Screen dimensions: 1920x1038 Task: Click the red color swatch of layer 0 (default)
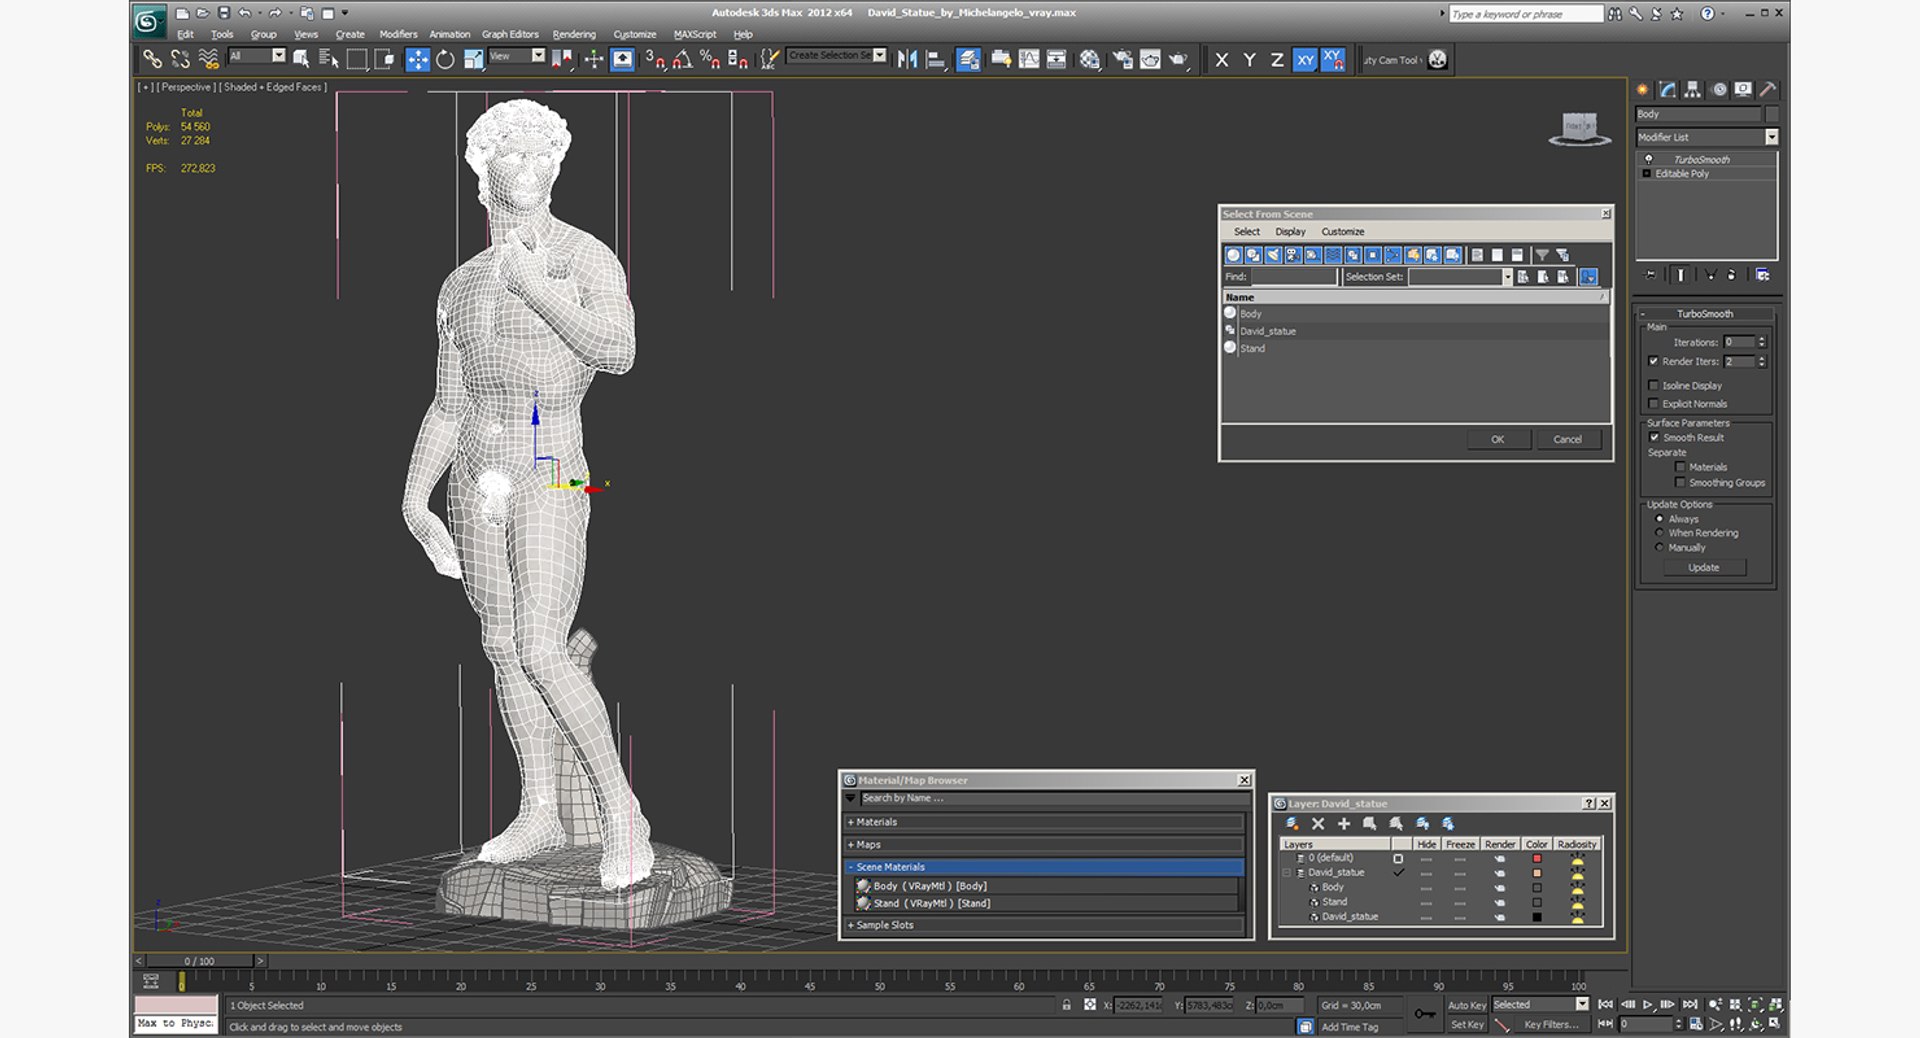[1537, 858]
